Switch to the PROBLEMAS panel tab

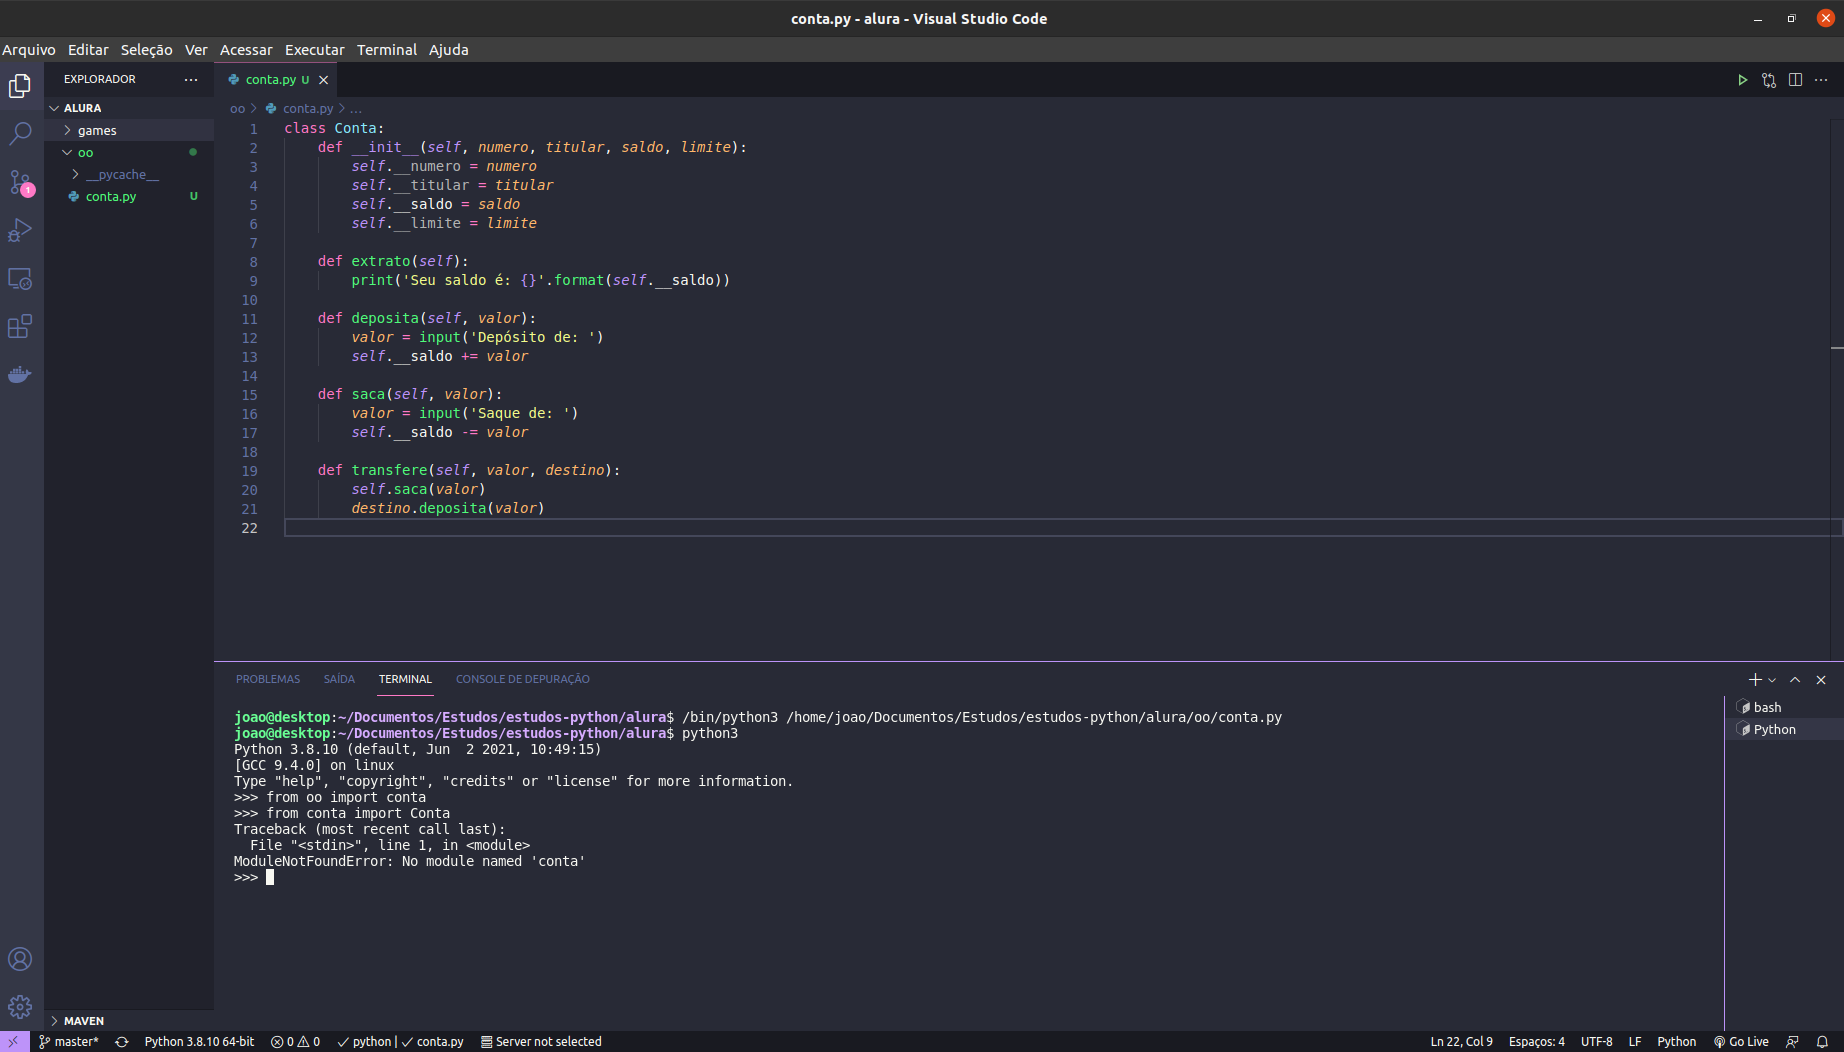click(x=267, y=679)
